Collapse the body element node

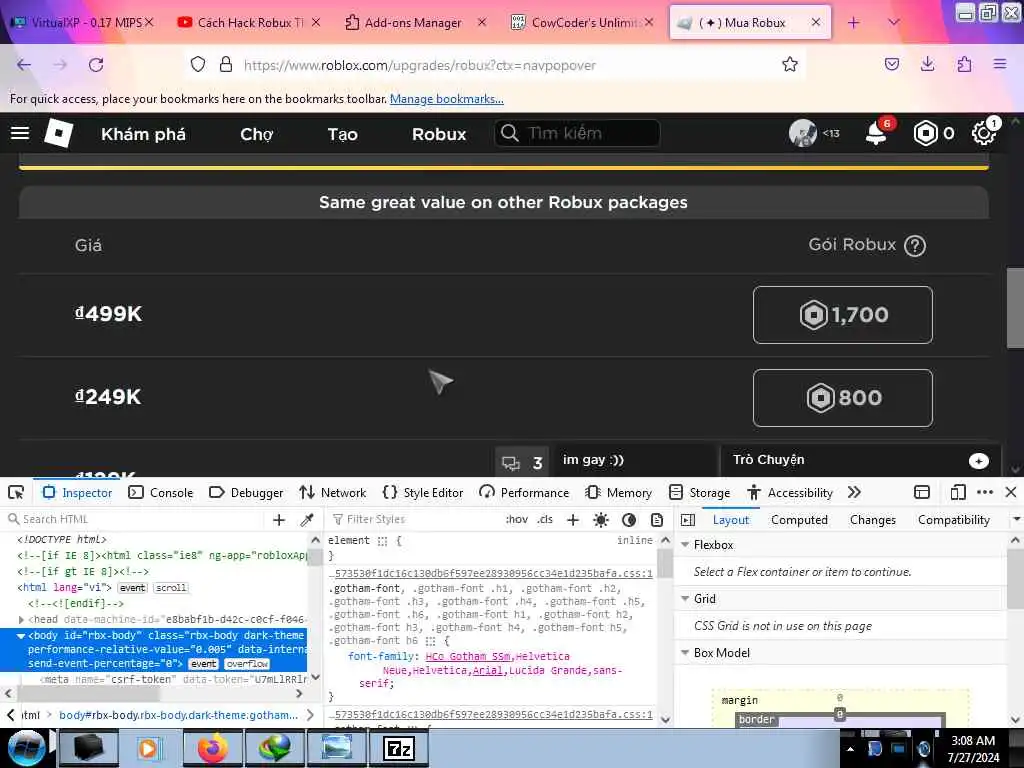pos(21,635)
